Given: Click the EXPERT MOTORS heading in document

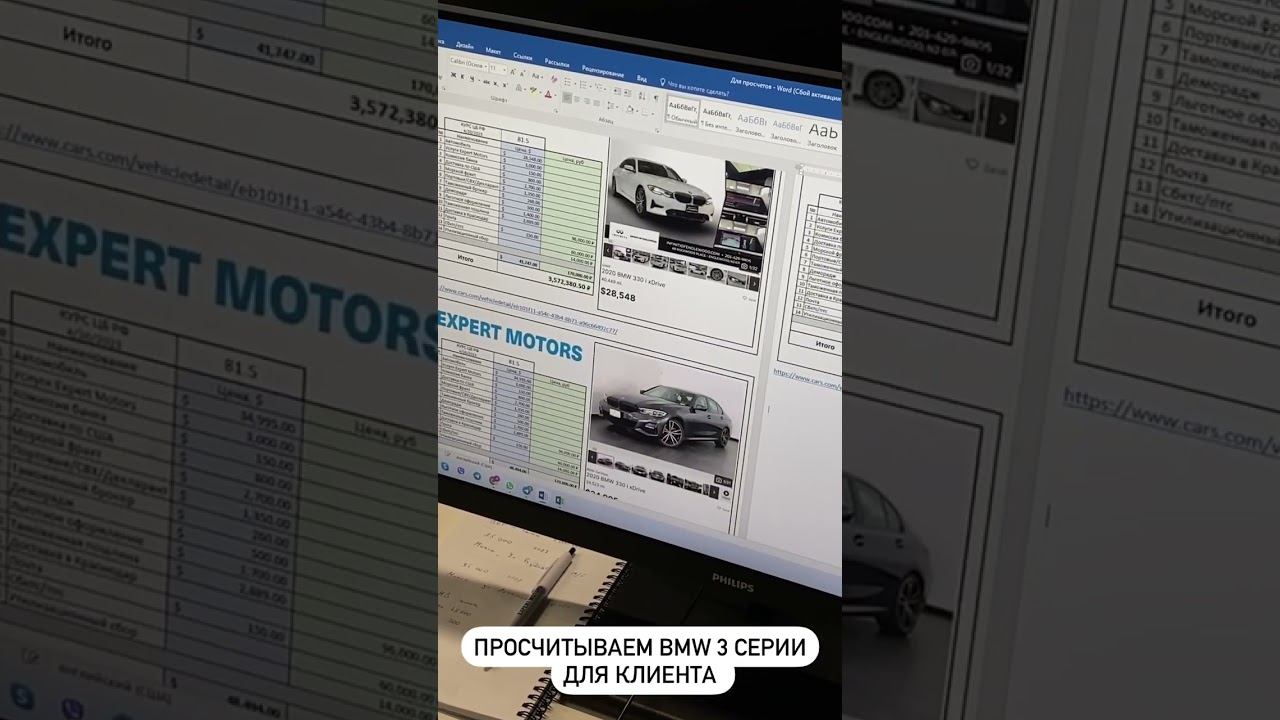Looking at the screenshot, I should pyautogui.click(x=510, y=338).
